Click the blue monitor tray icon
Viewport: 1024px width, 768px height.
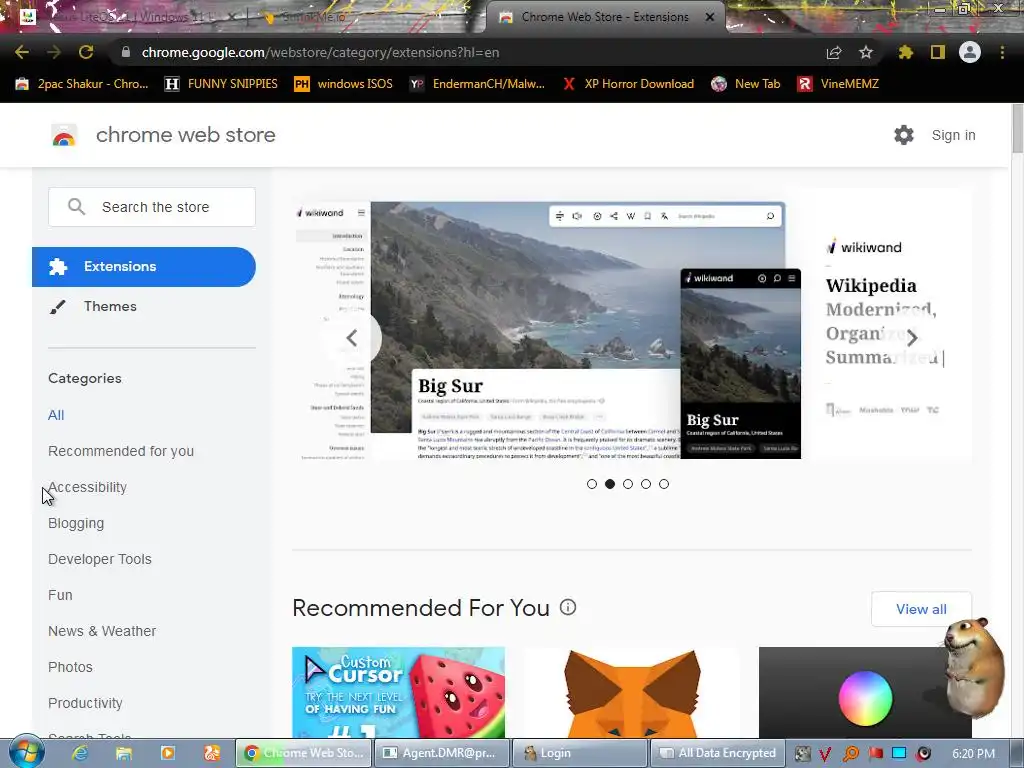click(899, 753)
